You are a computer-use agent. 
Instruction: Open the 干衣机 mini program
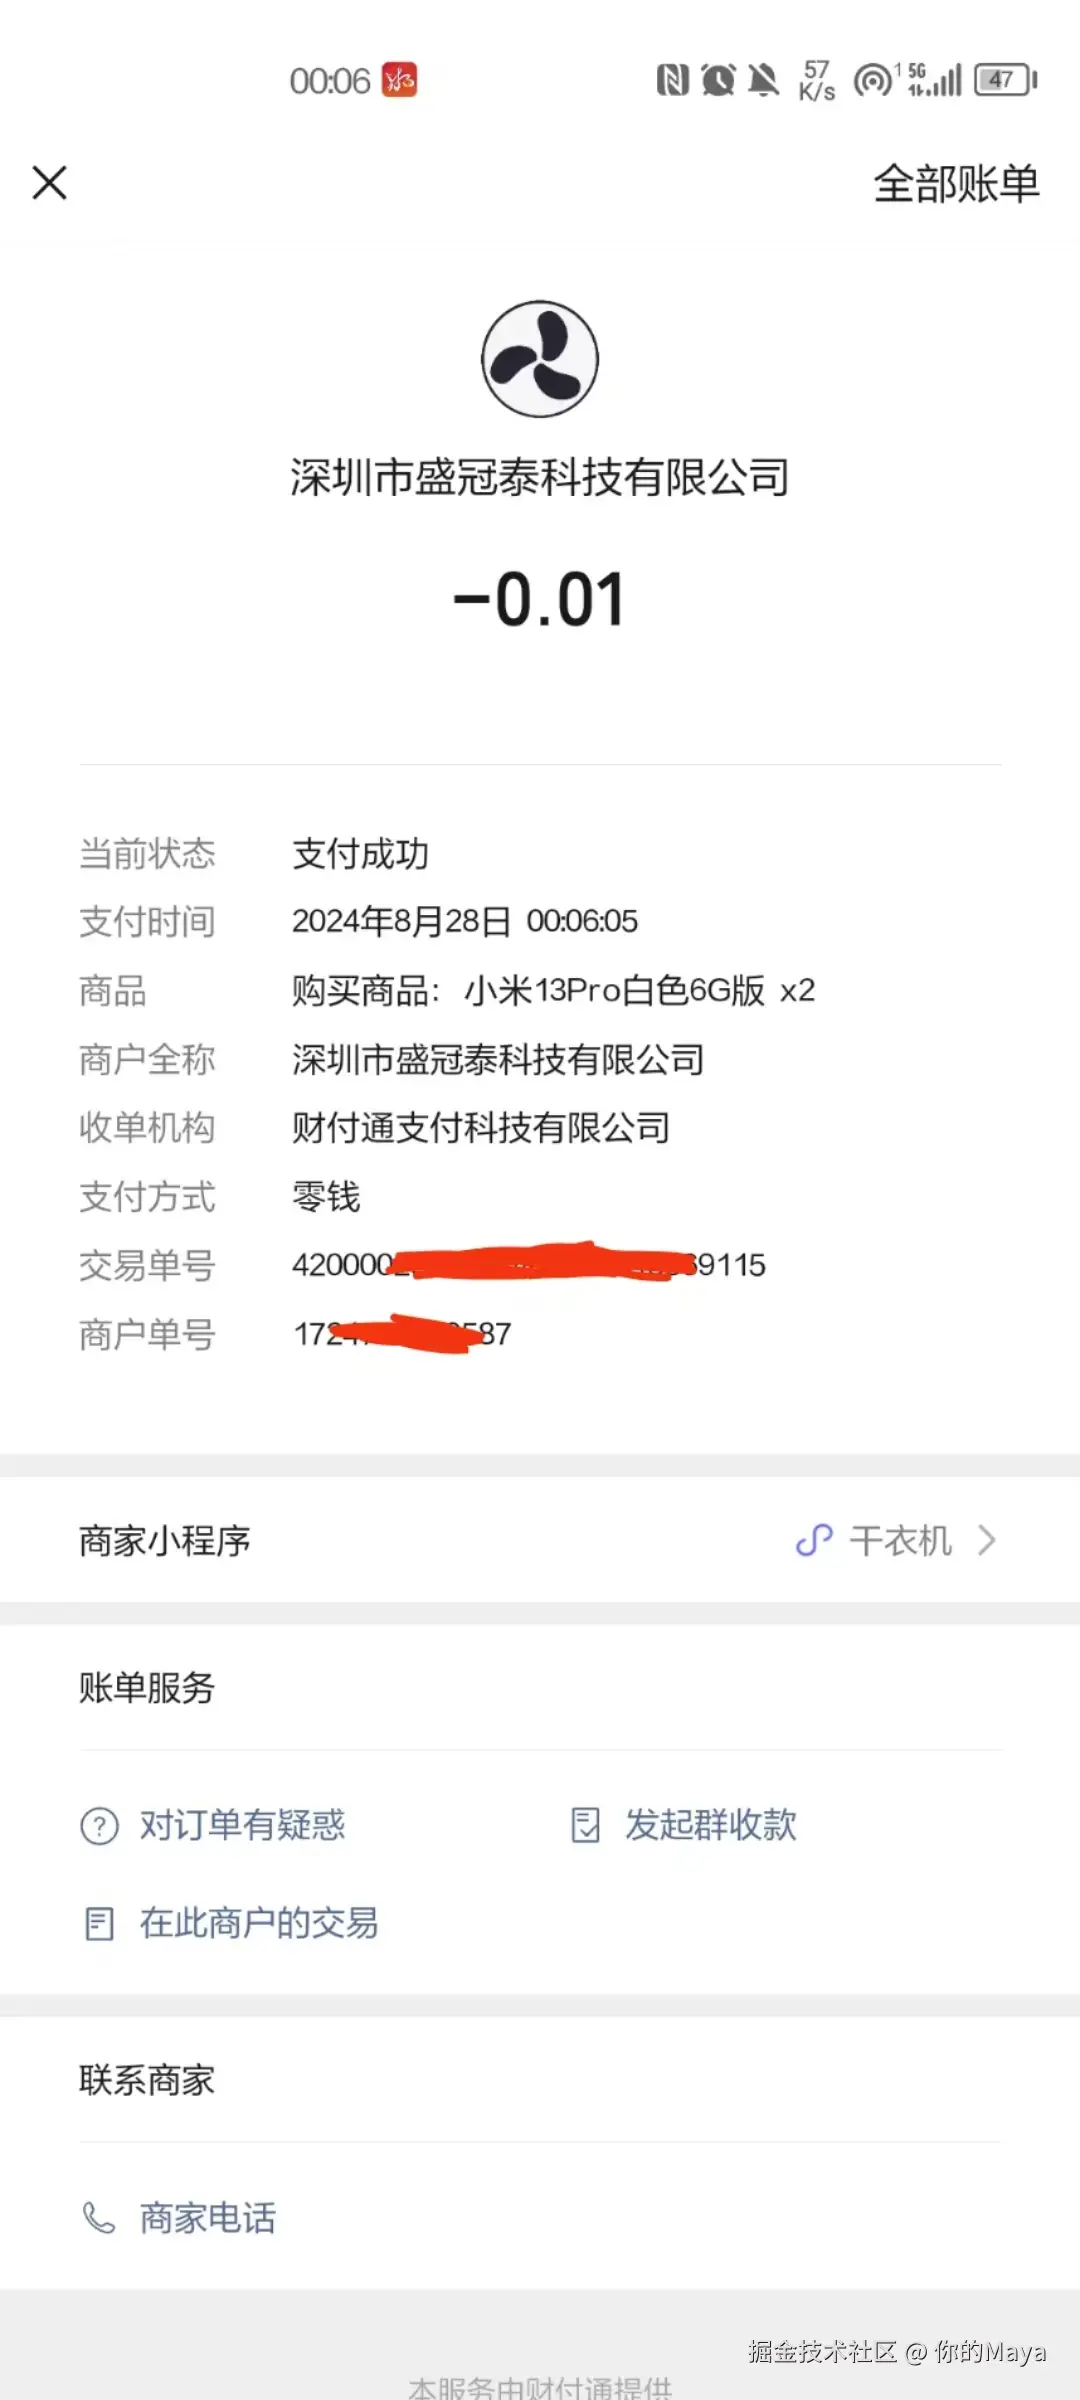click(900, 1540)
